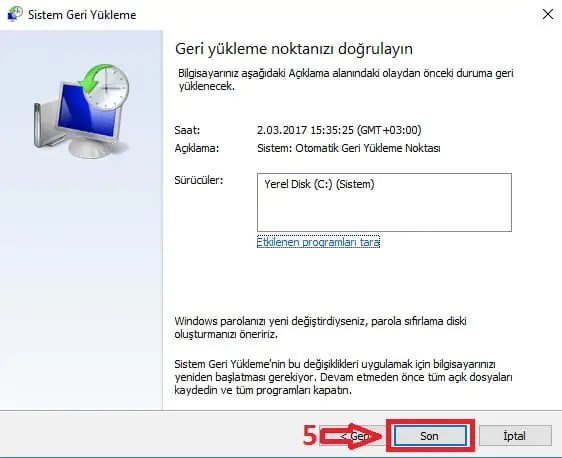This screenshot has height=458, width=562.
Task: Click the computer restore clock illustration
Action: pyautogui.click(x=82, y=111)
